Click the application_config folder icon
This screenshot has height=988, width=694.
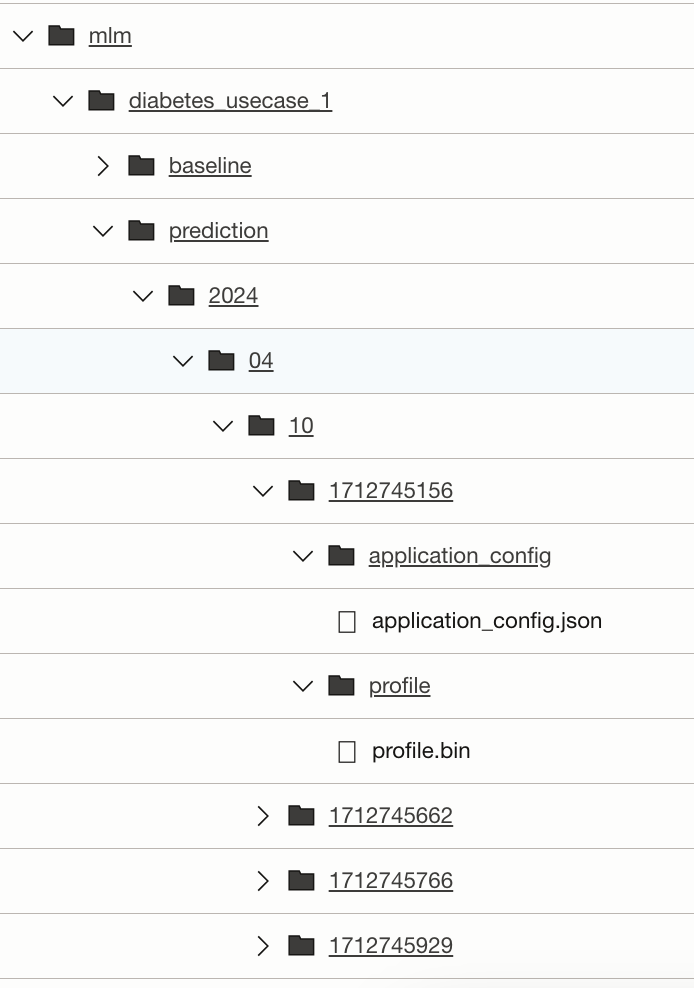click(x=341, y=555)
